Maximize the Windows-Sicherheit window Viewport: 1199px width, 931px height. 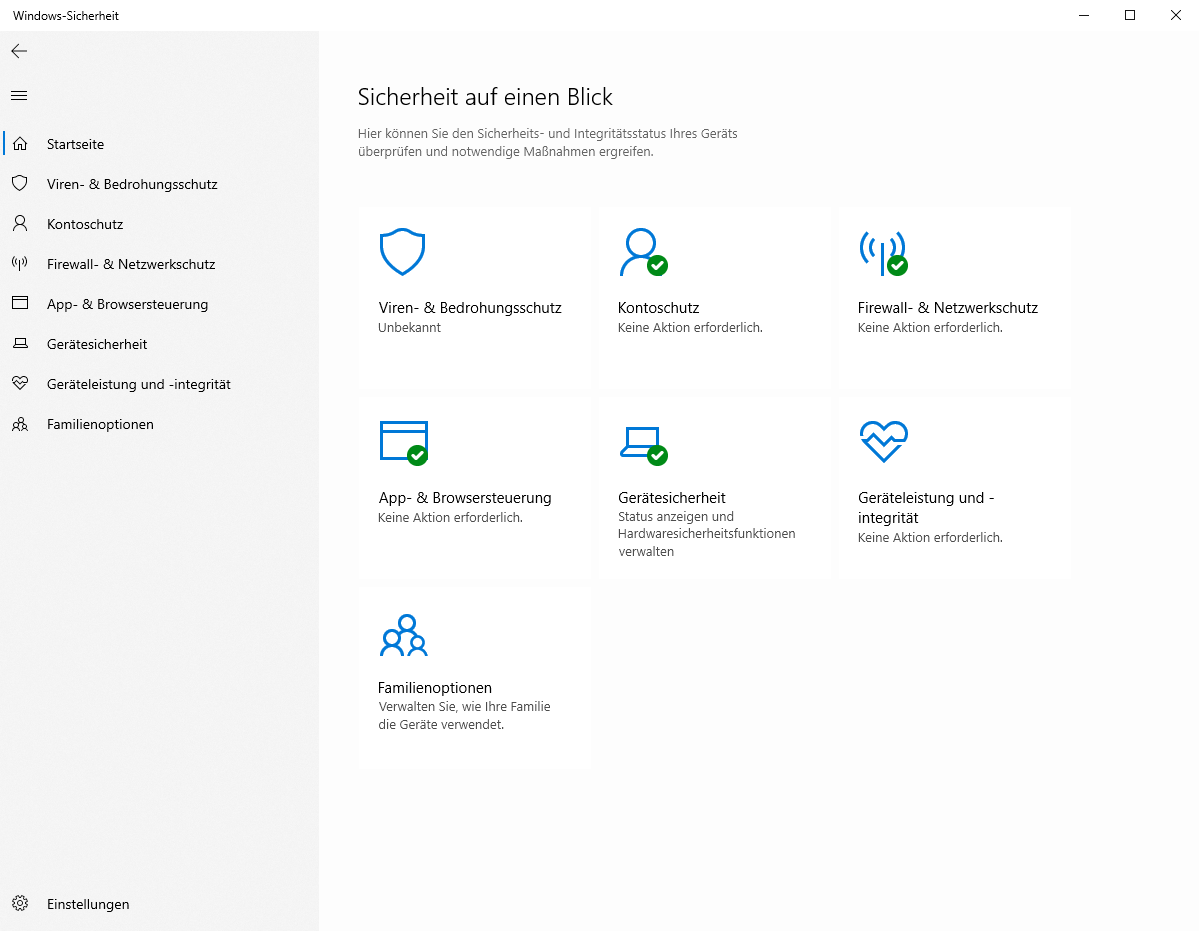(x=1129, y=15)
